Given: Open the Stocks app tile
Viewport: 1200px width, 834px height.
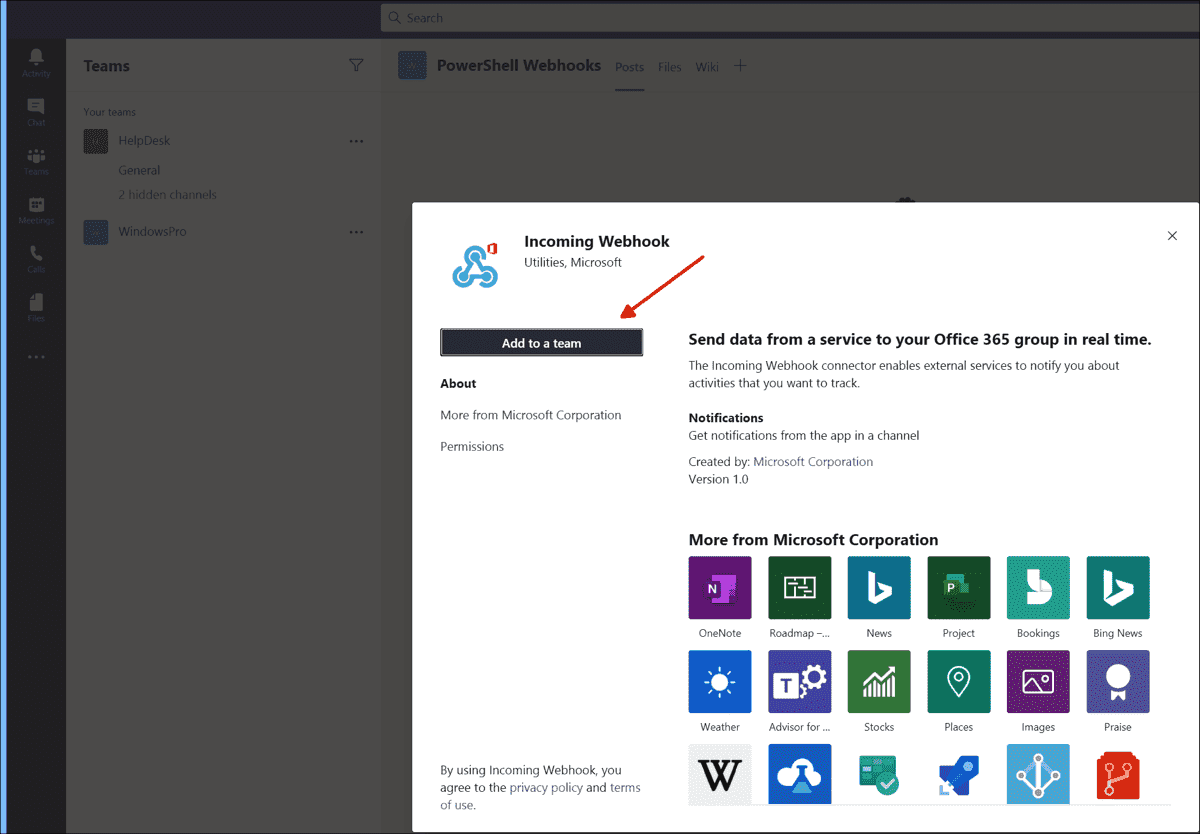Looking at the screenshot, I should pos(878,681).
